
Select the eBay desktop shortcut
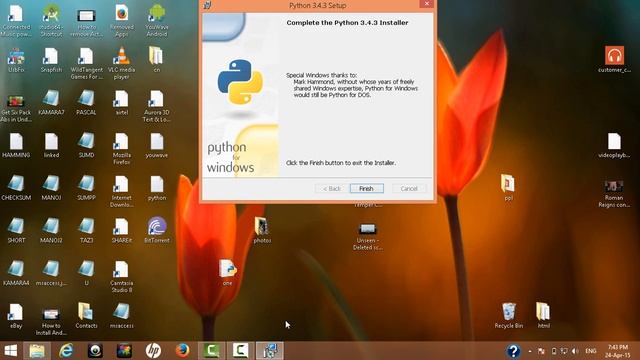point(16,316)
